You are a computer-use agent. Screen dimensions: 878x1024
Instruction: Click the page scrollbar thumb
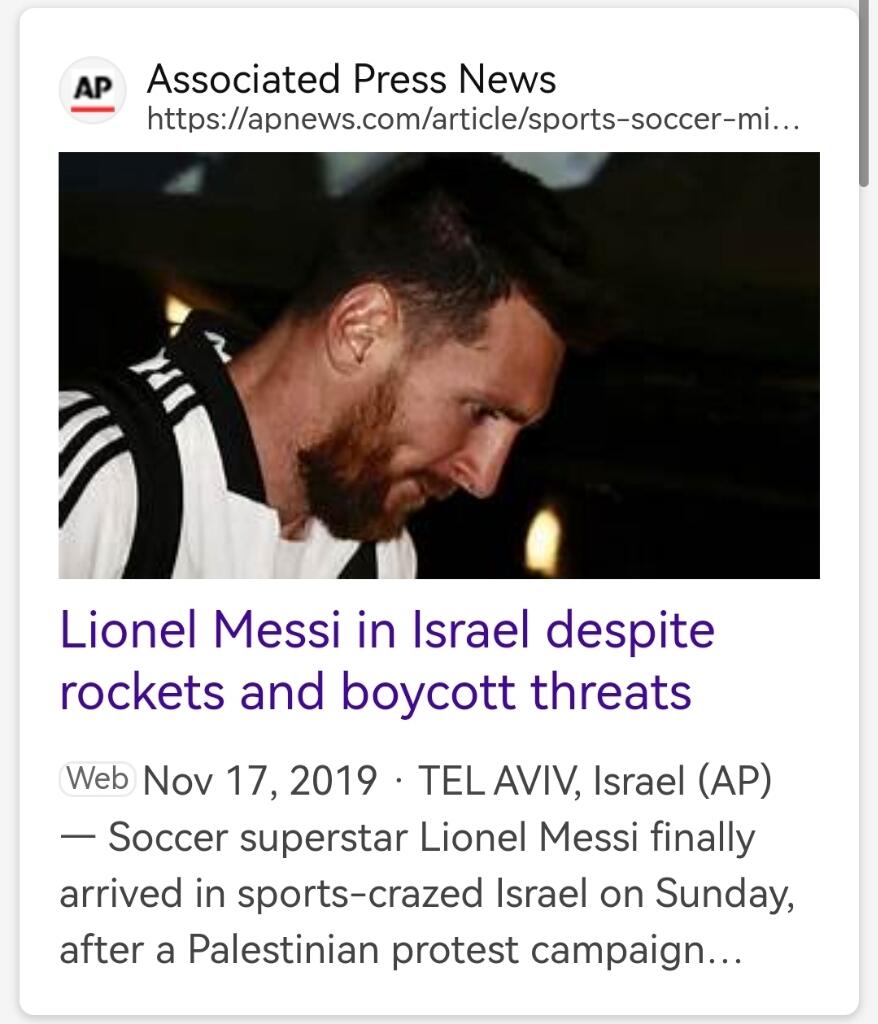[865, 90]
